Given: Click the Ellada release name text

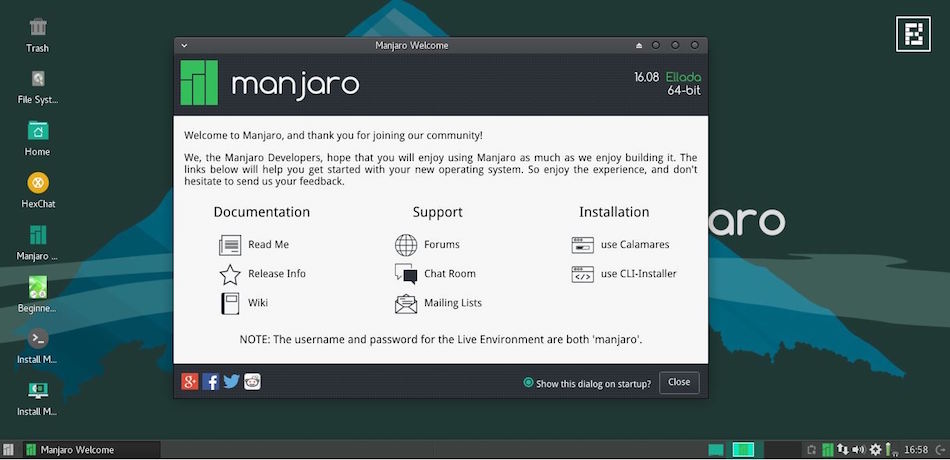Looking at the screenshot, I should [x=683, y=78].
